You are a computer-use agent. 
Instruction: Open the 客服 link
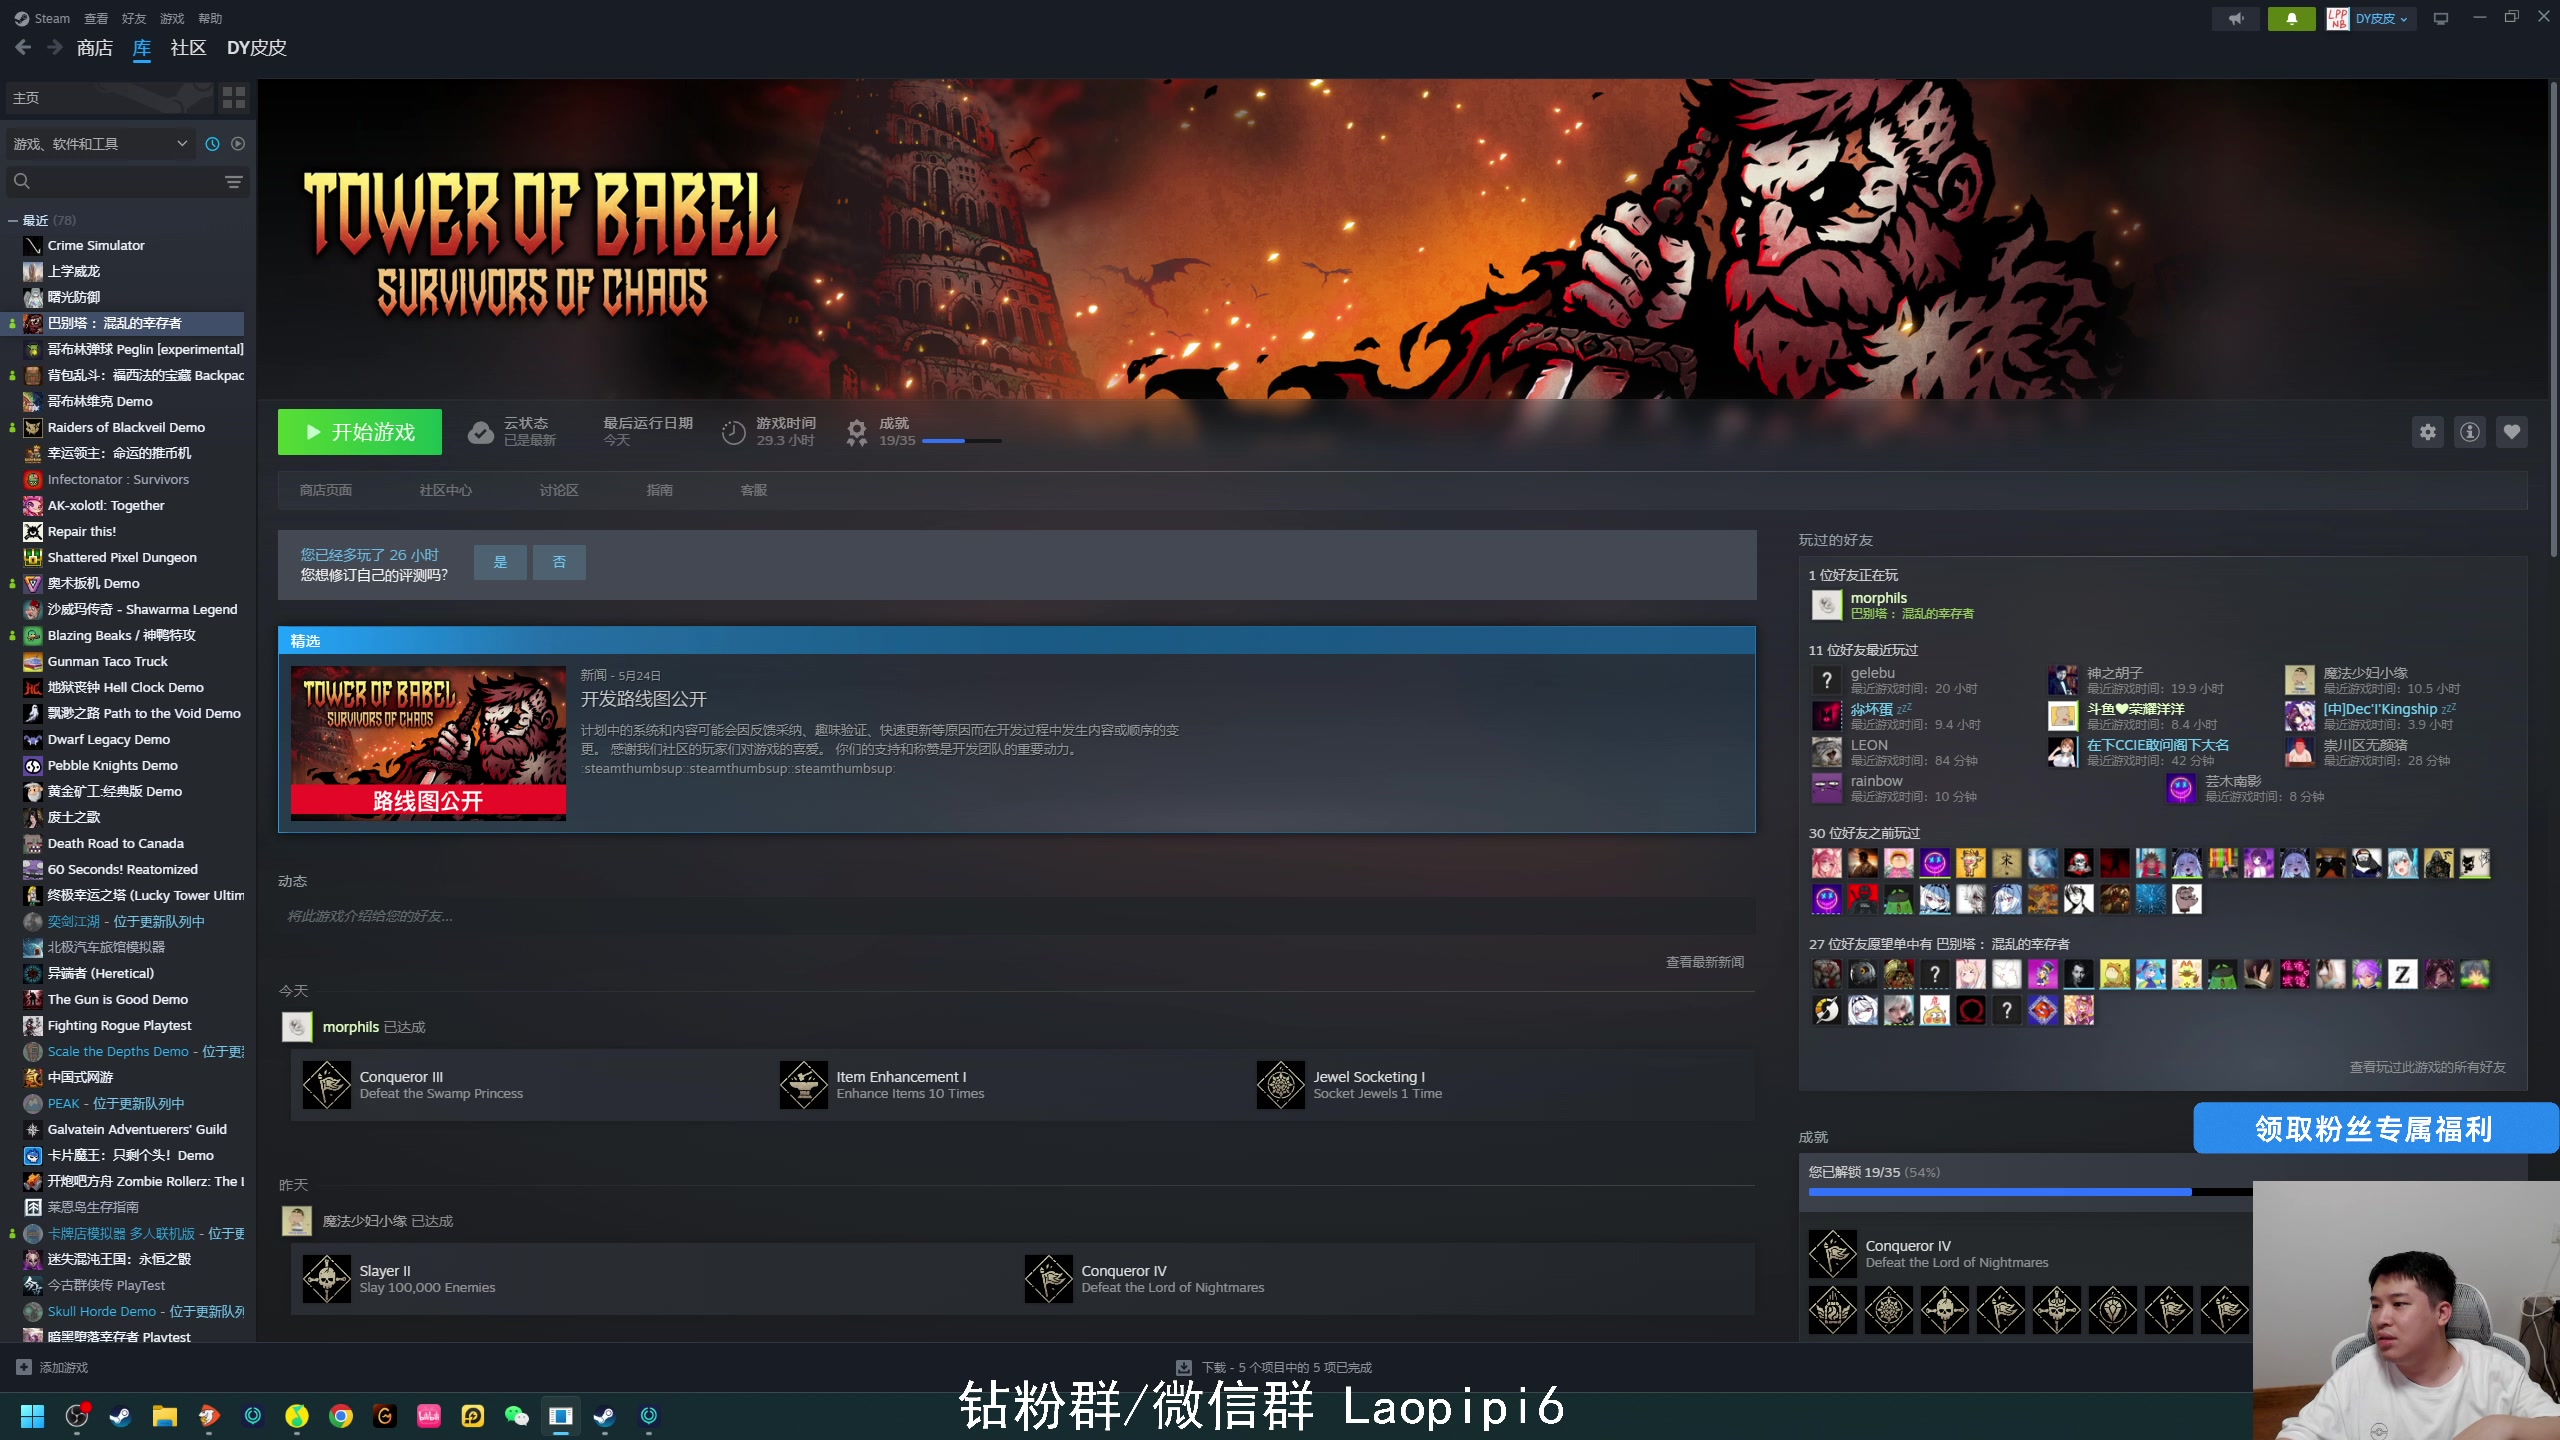pyautogui.click(x=754, y=490)
